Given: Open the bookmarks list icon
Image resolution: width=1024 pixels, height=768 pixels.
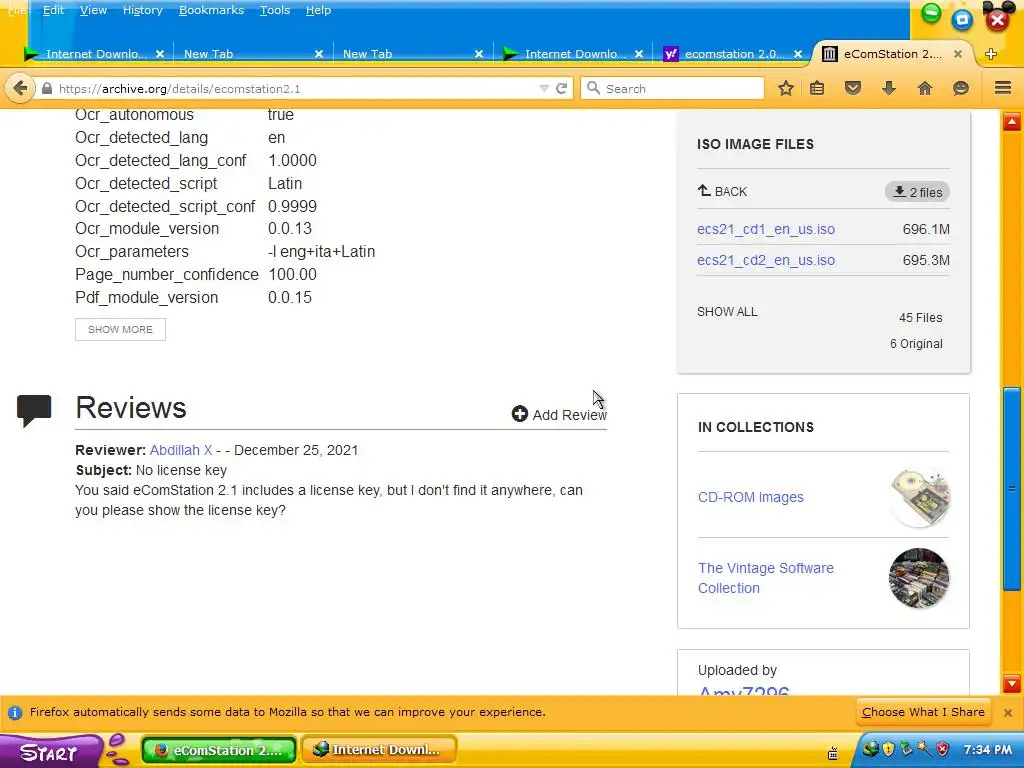Looking at the screenshot, I should 817,88.
